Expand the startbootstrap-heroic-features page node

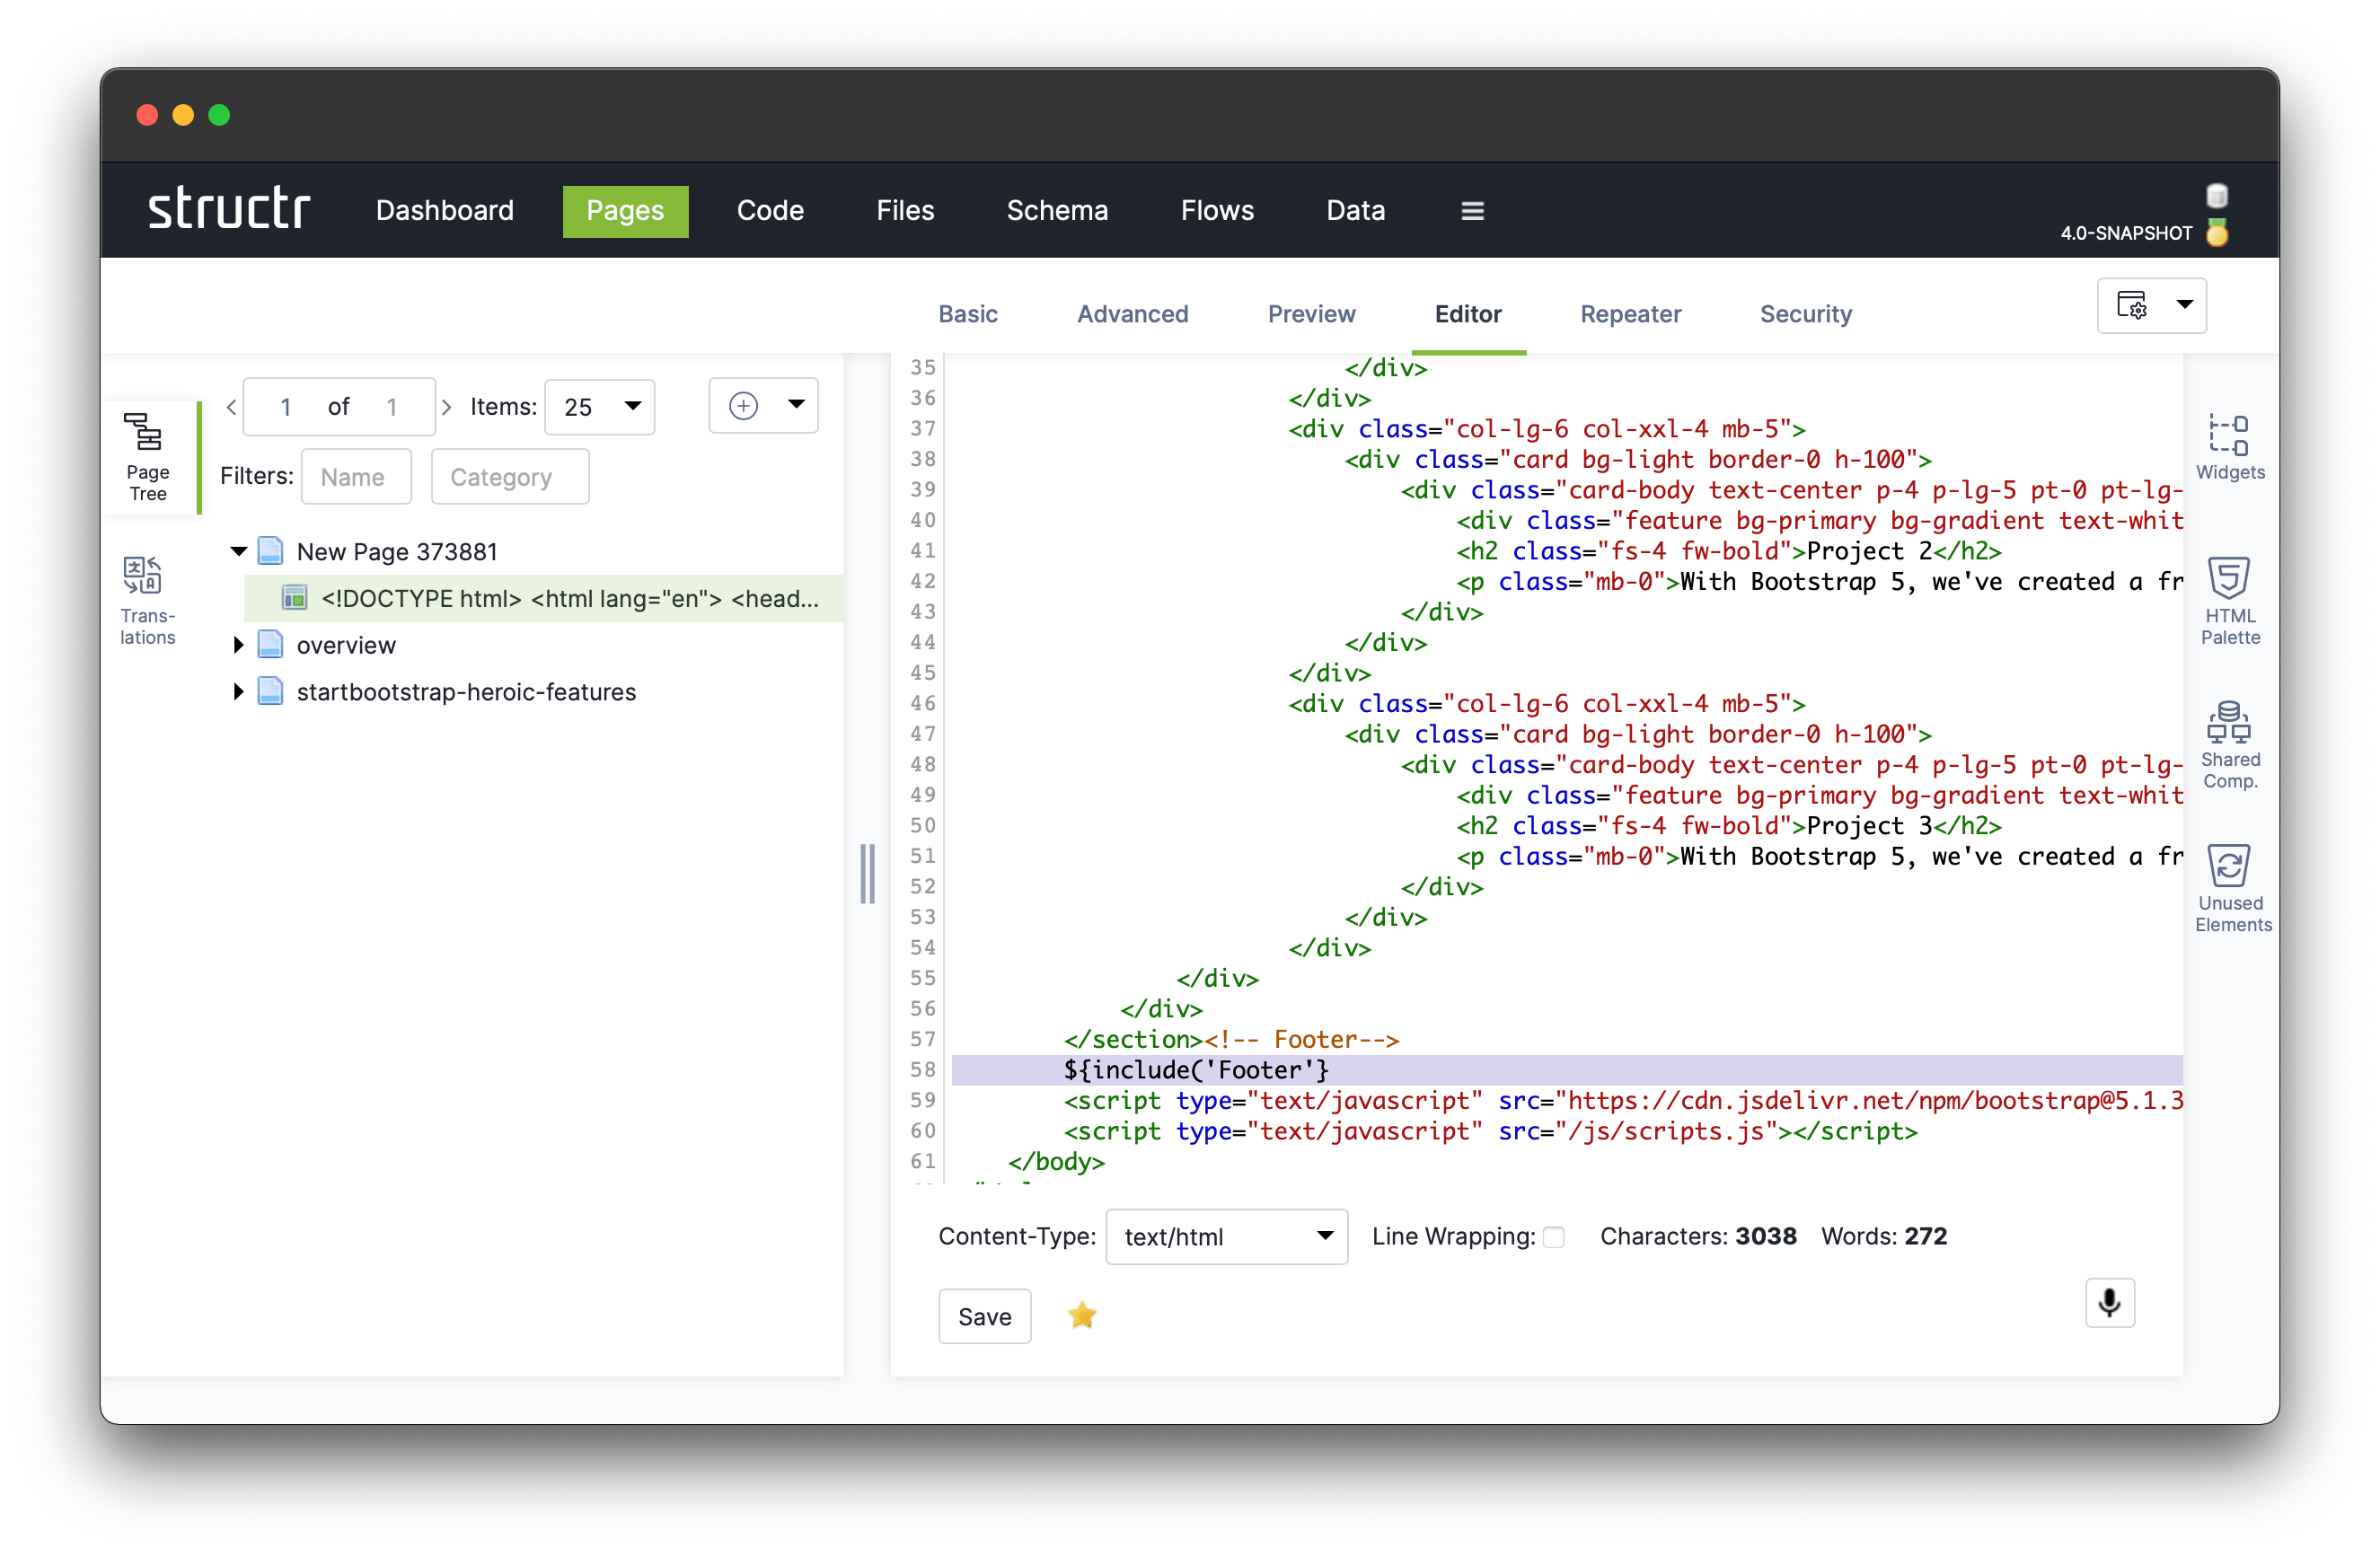coord(238,691)
